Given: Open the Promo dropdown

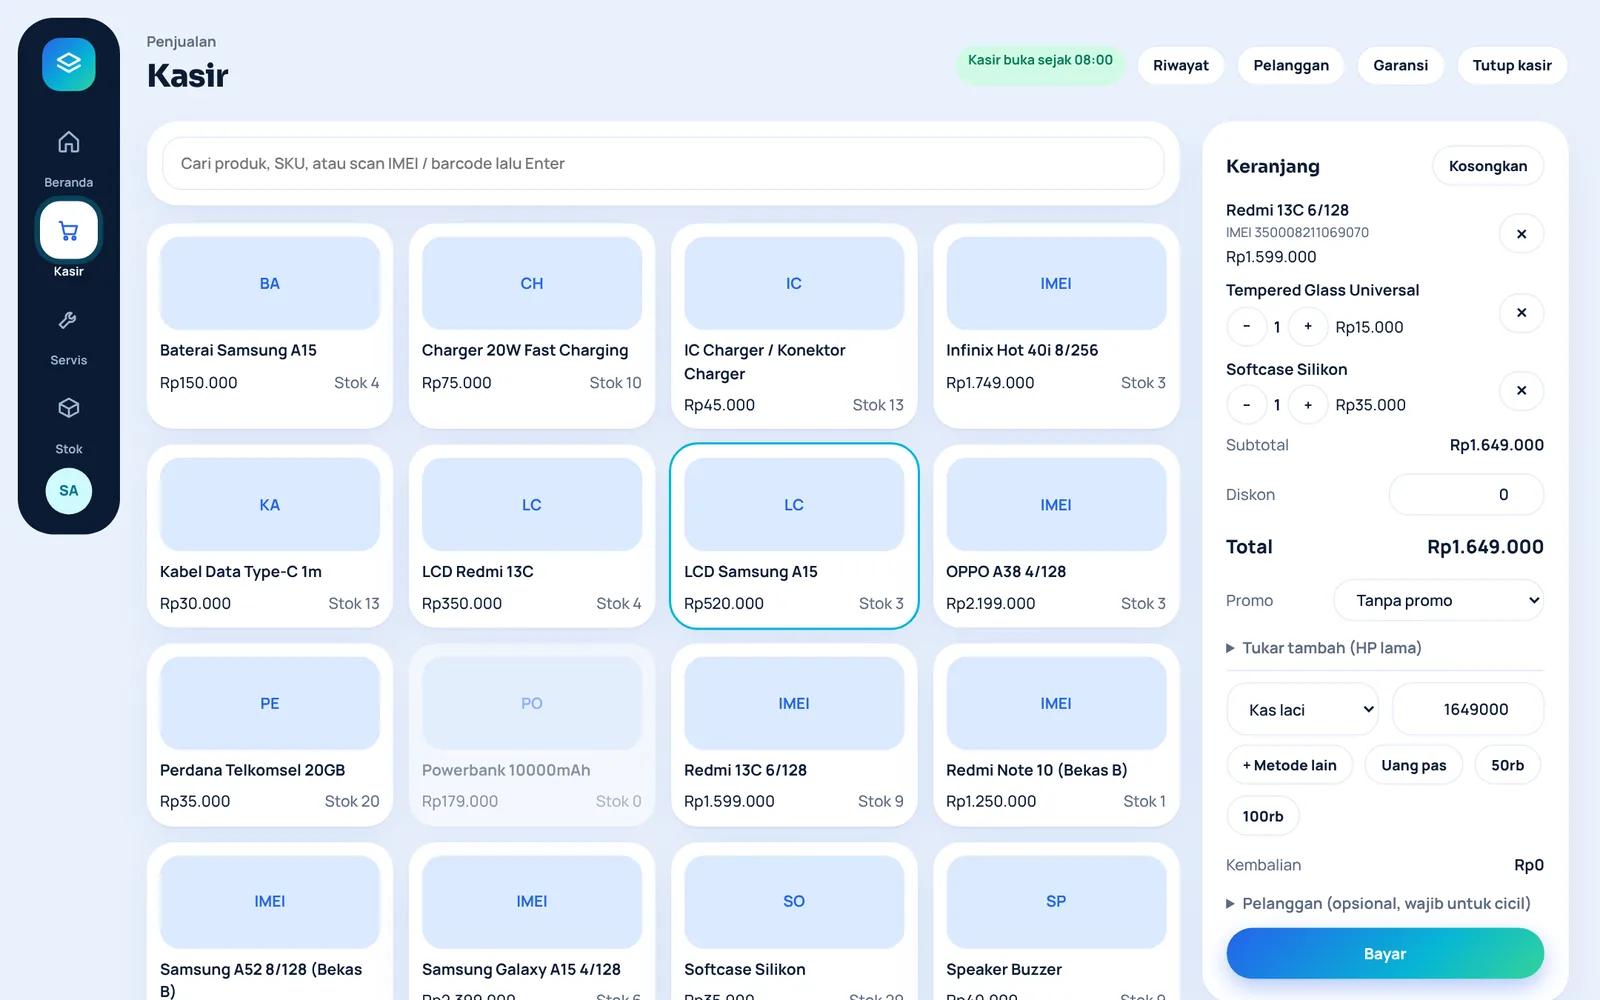Looking at the screenshot, I should tap(1439, 601).
